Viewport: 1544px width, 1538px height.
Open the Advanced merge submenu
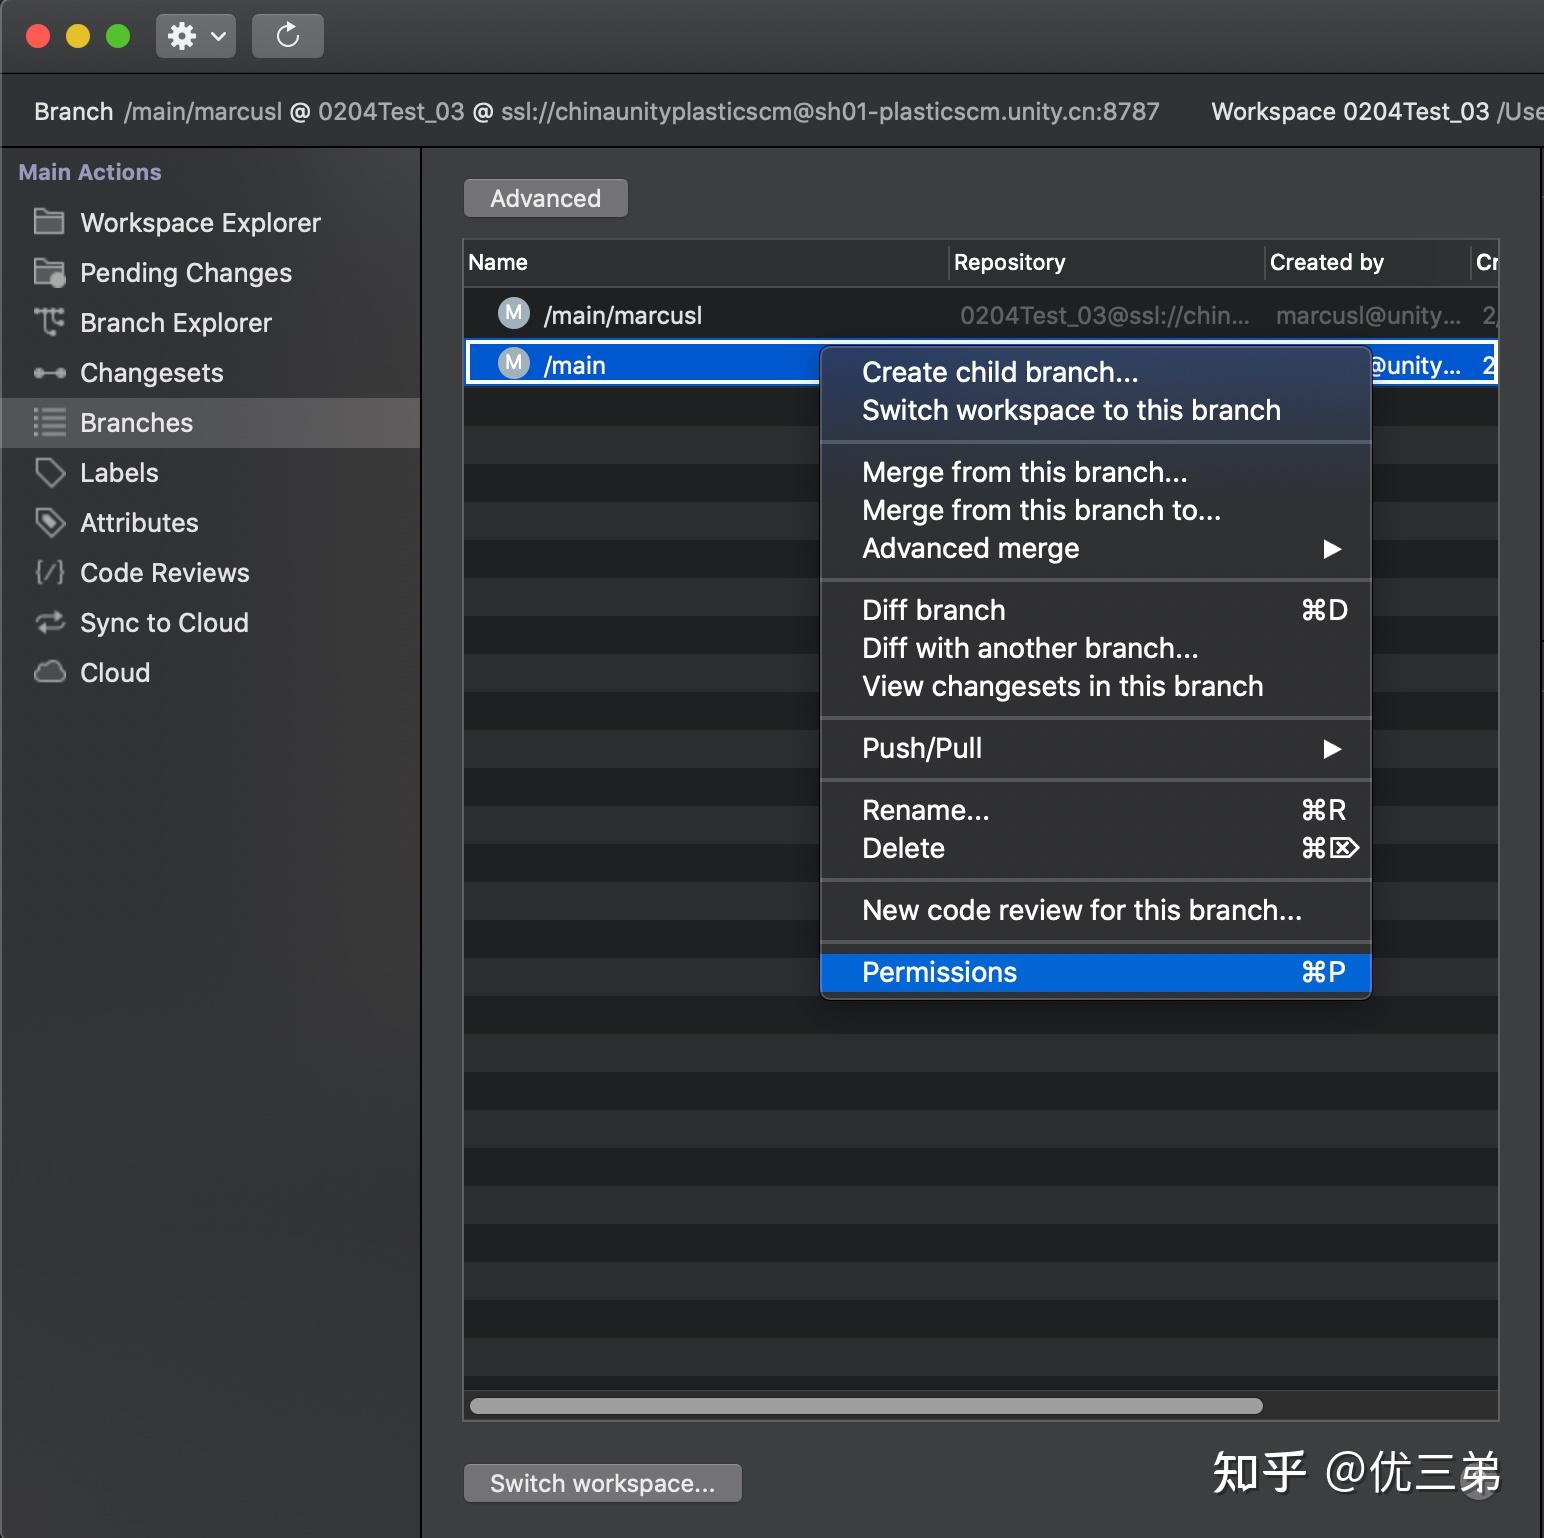[x=970, y=548]
